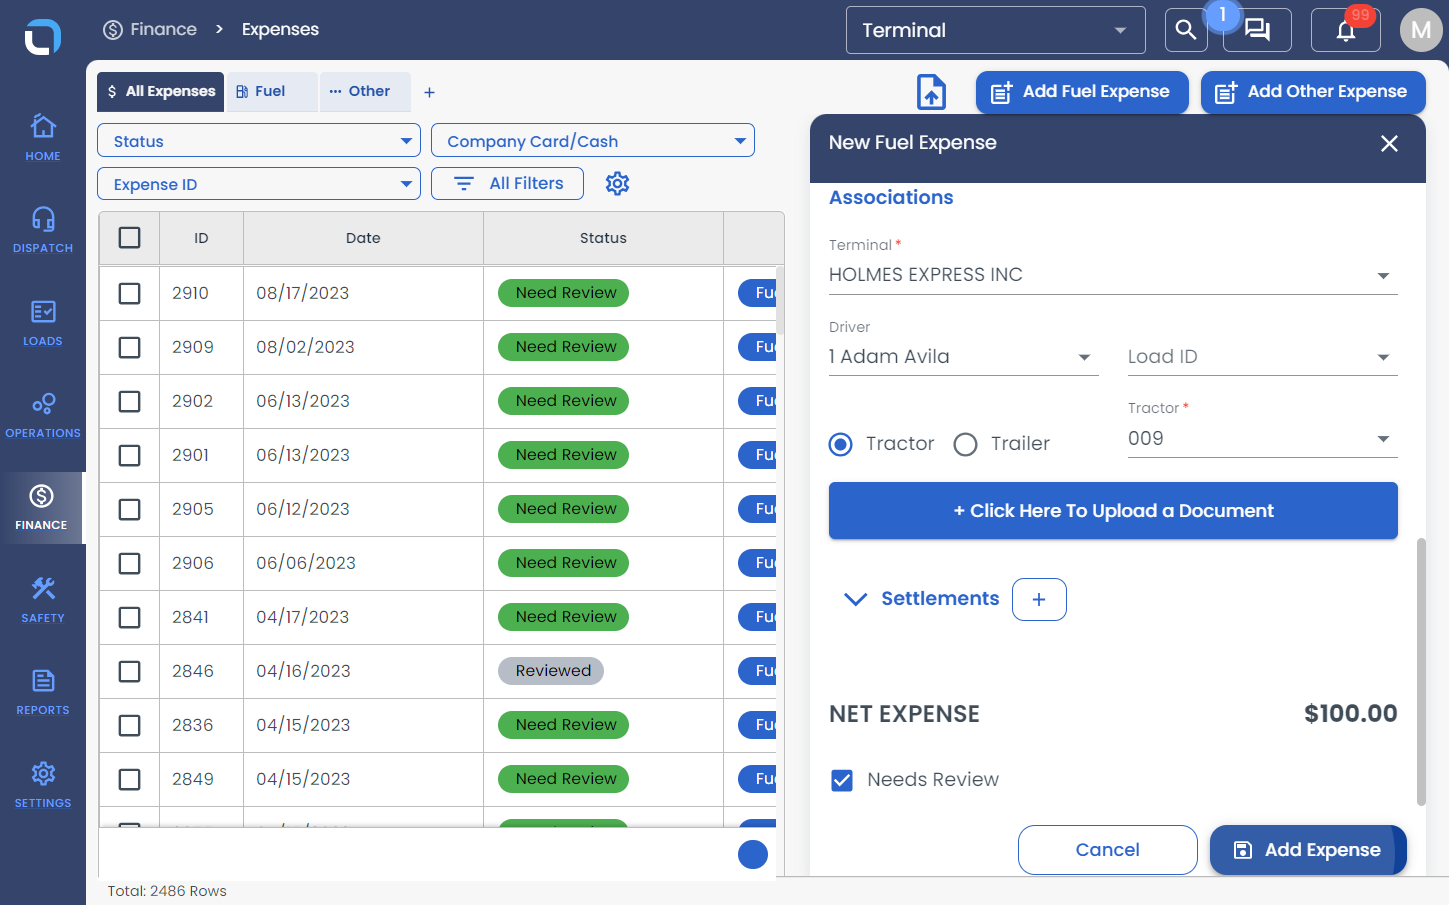Add settlement with plus button
This screenshot has height=905, width=1449.
1039,599
